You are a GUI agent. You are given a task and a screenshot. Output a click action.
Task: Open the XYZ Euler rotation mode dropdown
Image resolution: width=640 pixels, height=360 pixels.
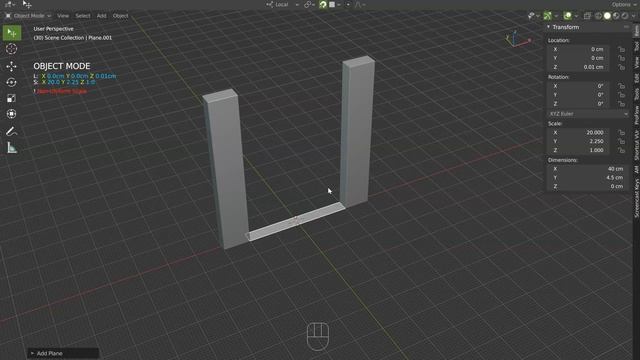point(588,114)
